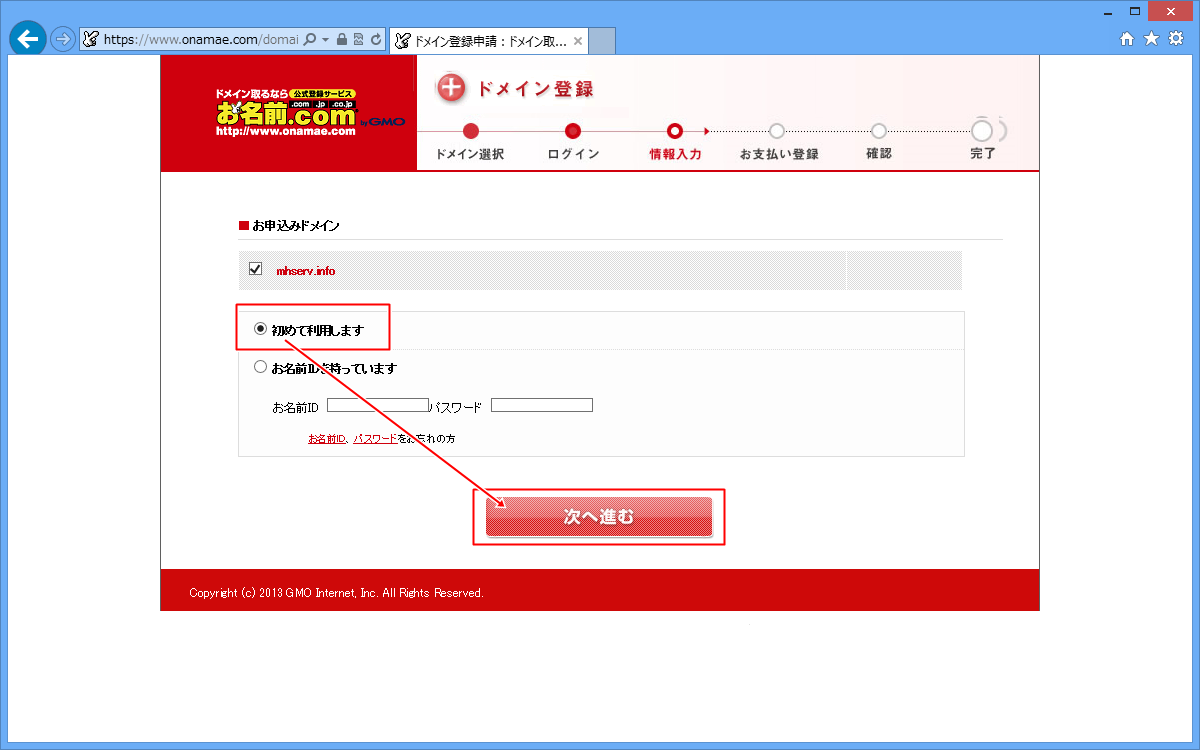Click the browser back arrow button
The image size is (1200, 750).
tap(27, 39)
